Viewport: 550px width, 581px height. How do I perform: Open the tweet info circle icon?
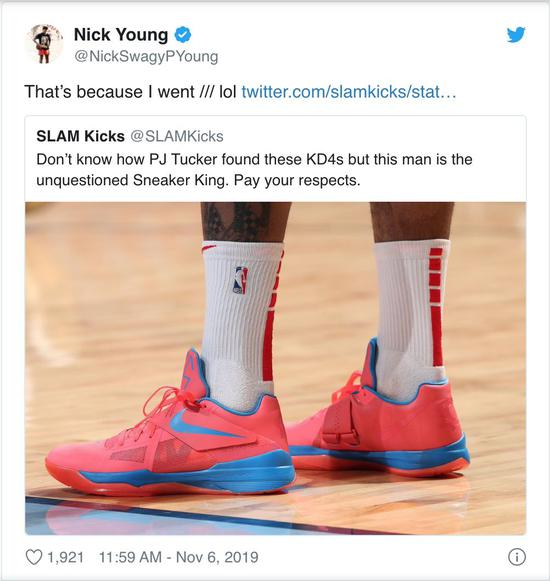click(x=517, y=557)
